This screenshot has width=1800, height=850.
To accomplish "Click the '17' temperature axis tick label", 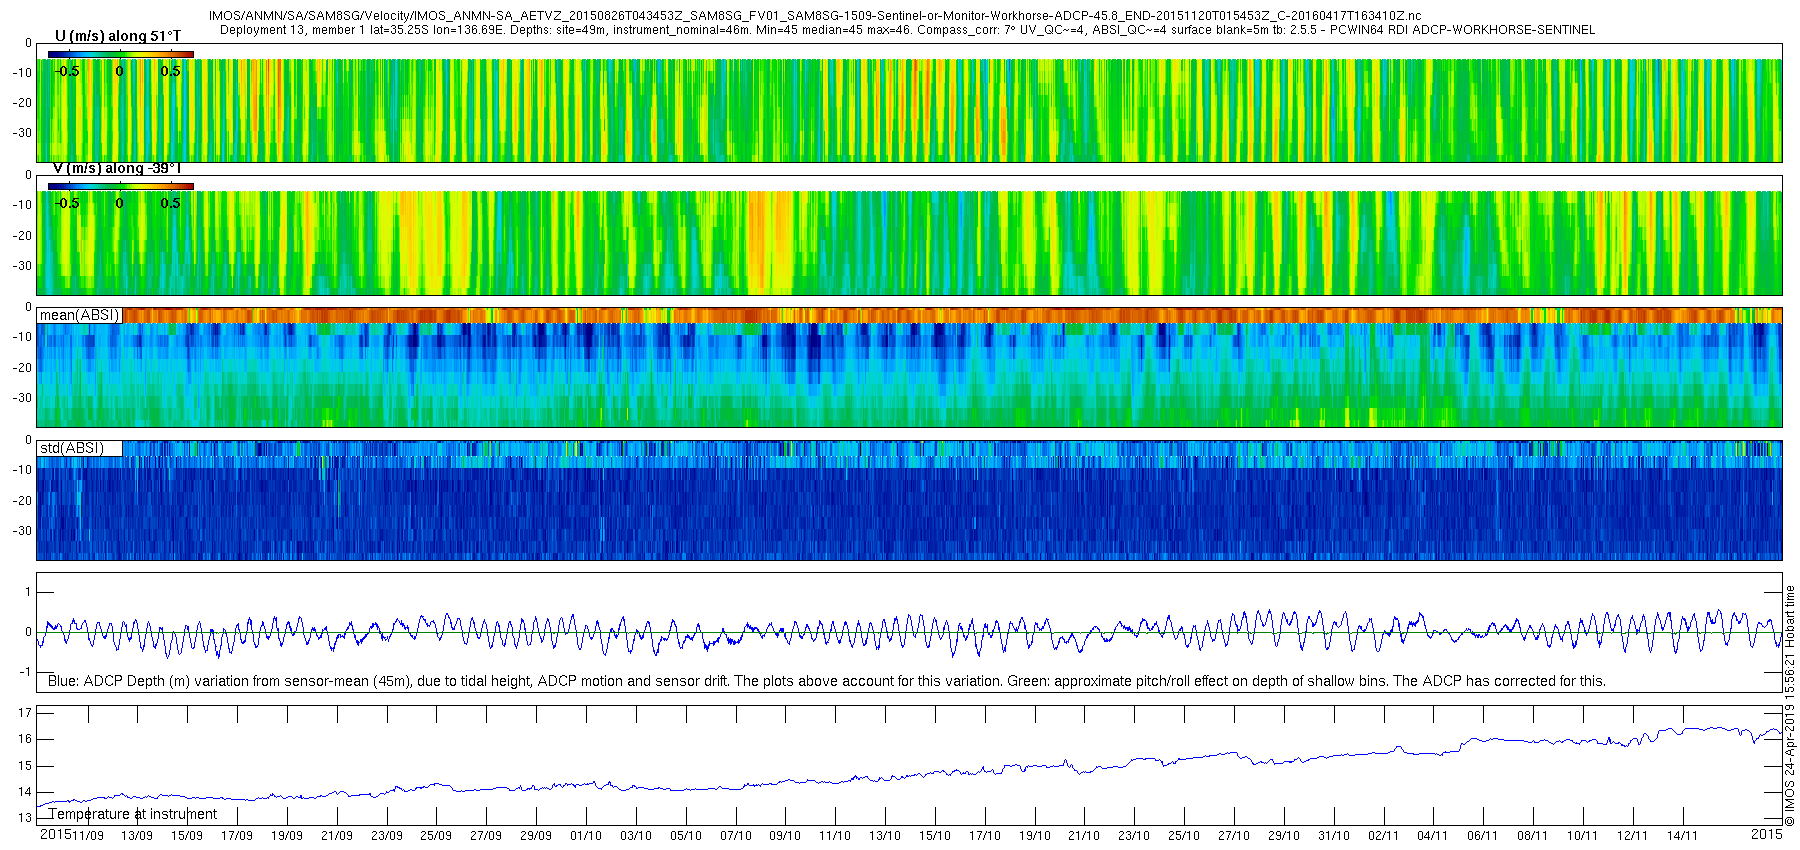I will [25, 713].
